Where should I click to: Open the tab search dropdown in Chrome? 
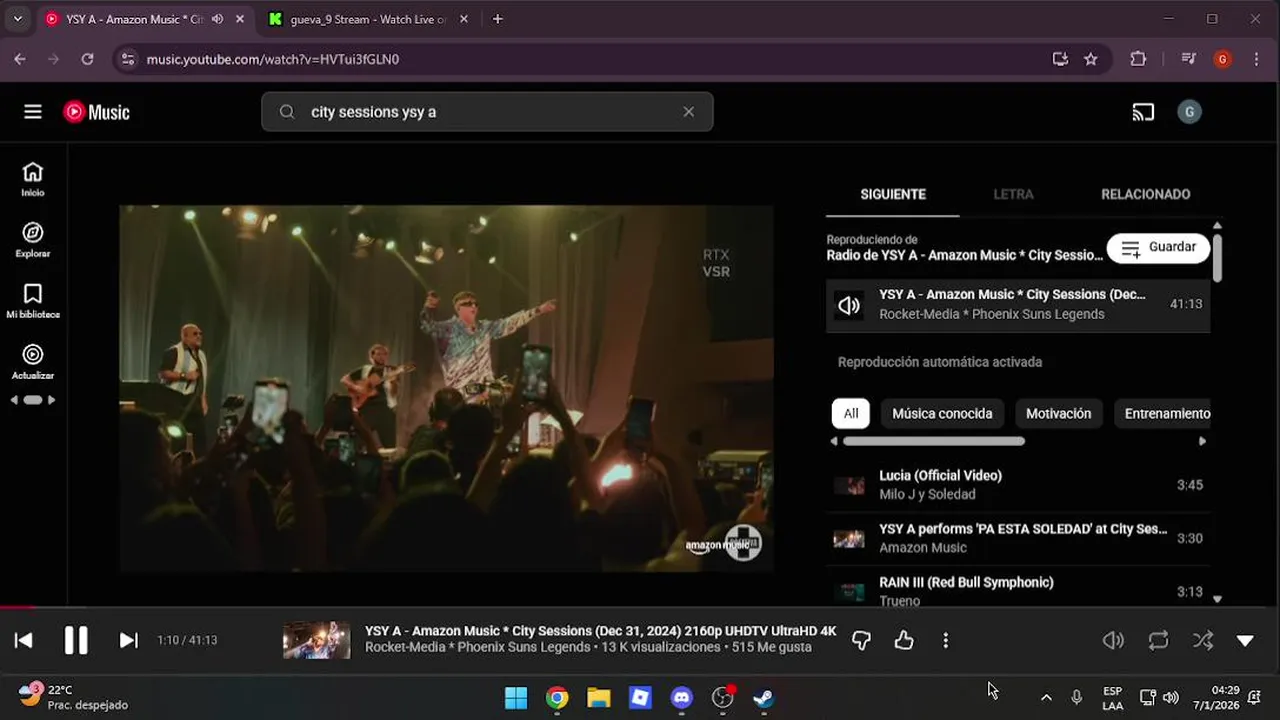[17, 19]
